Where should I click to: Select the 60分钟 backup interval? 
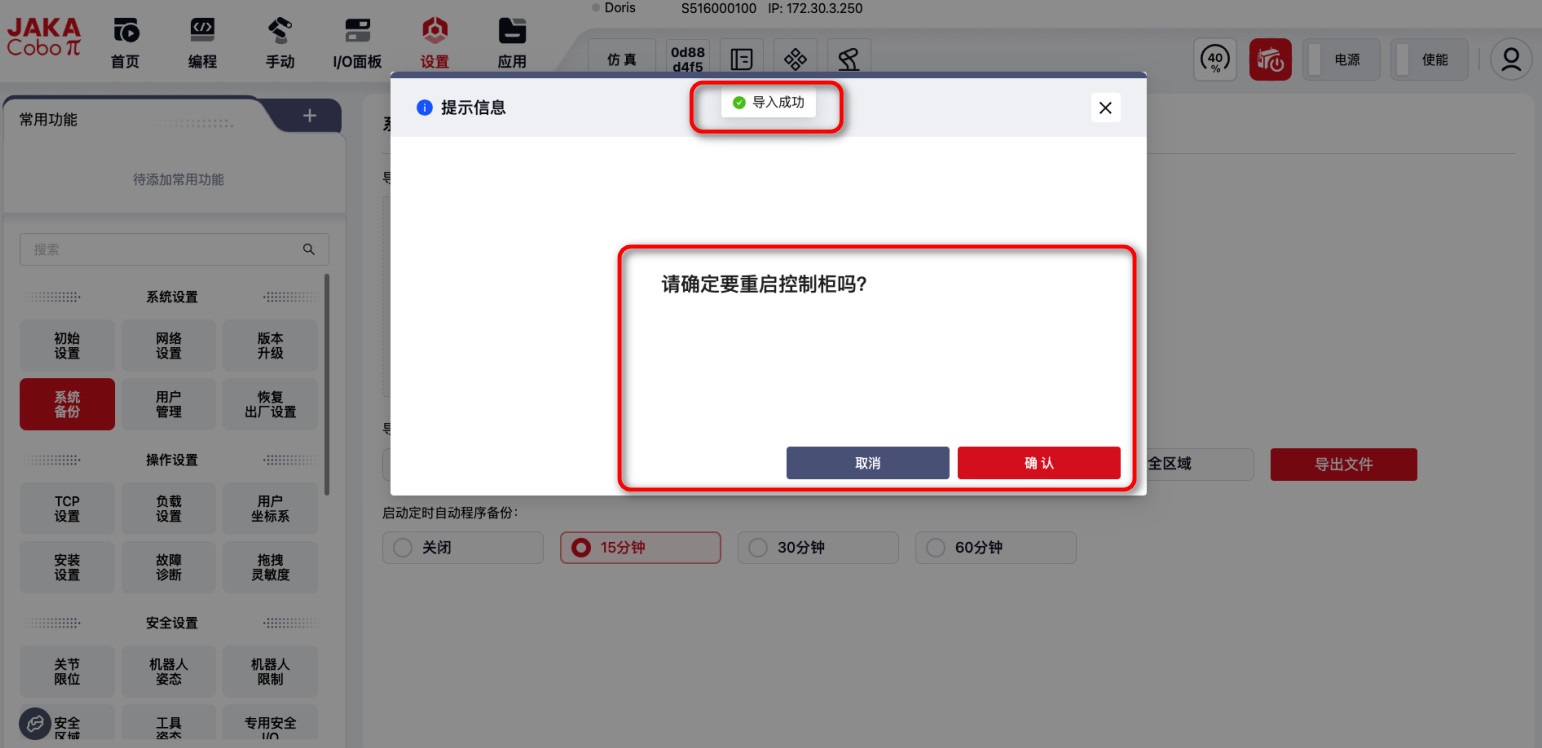[x=995, y=548]
